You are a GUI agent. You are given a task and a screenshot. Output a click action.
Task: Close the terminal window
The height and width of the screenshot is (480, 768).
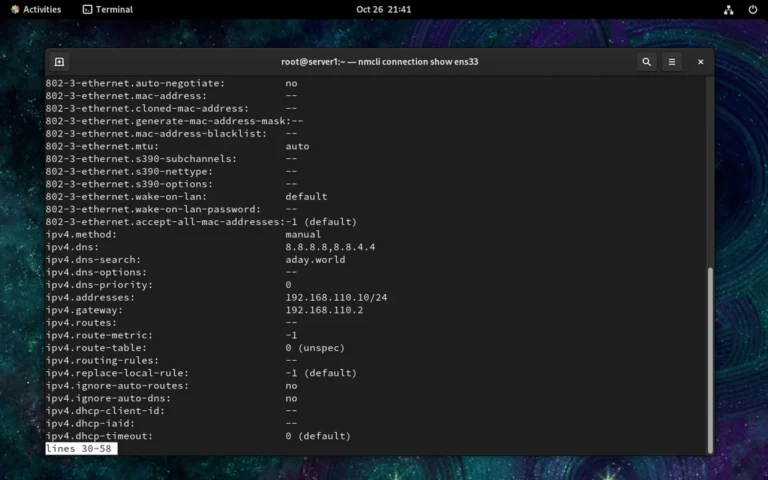tap(700, 62)
